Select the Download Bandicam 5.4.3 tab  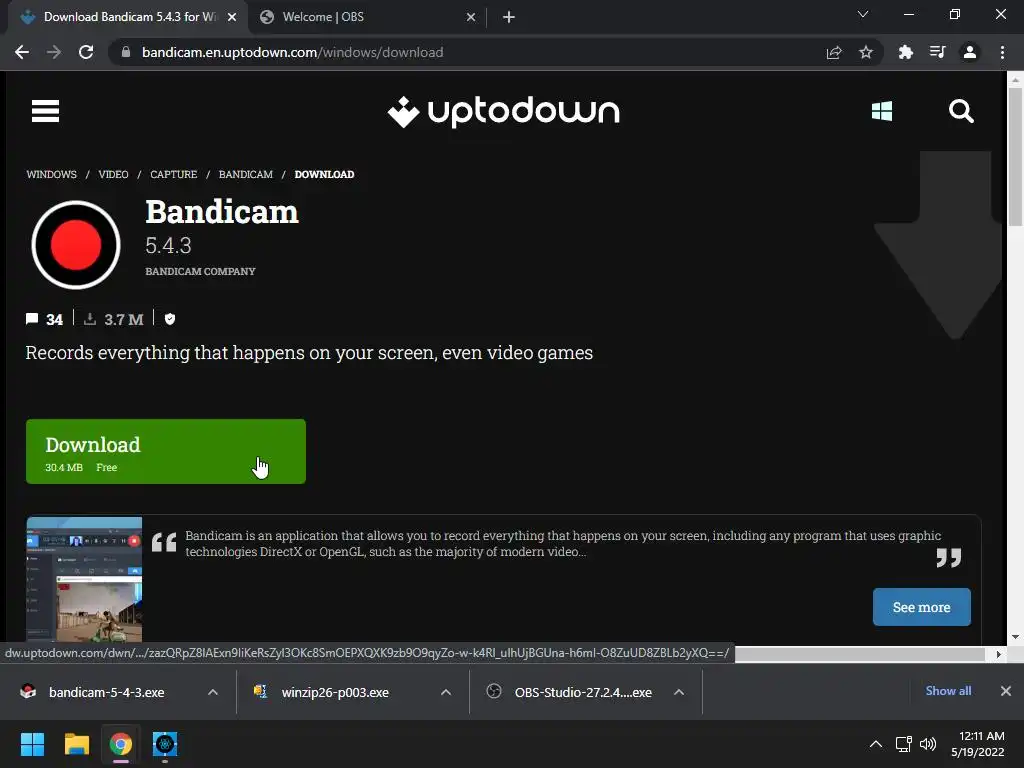[127, 17]
